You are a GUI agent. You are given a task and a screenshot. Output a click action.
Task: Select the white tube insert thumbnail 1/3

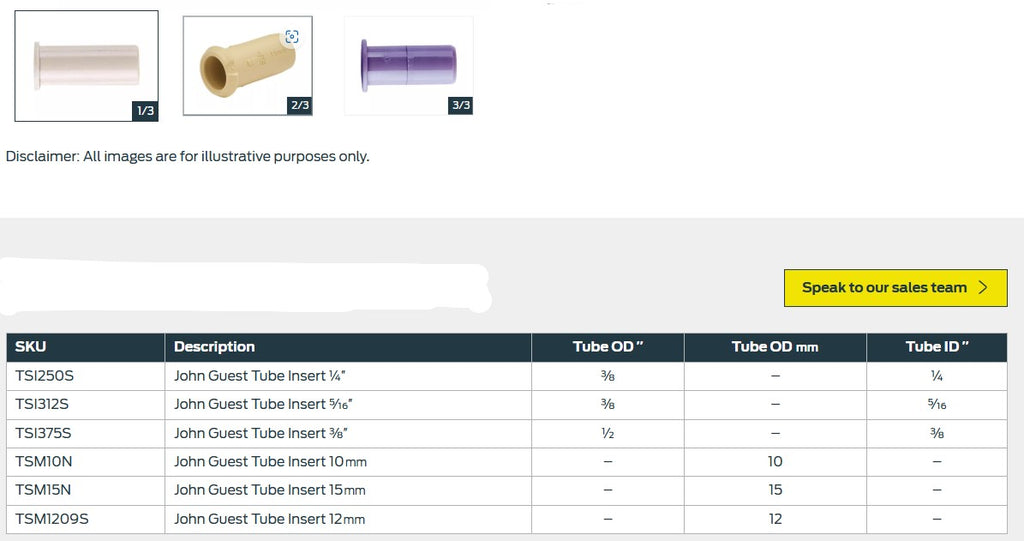tap(86, 65)
